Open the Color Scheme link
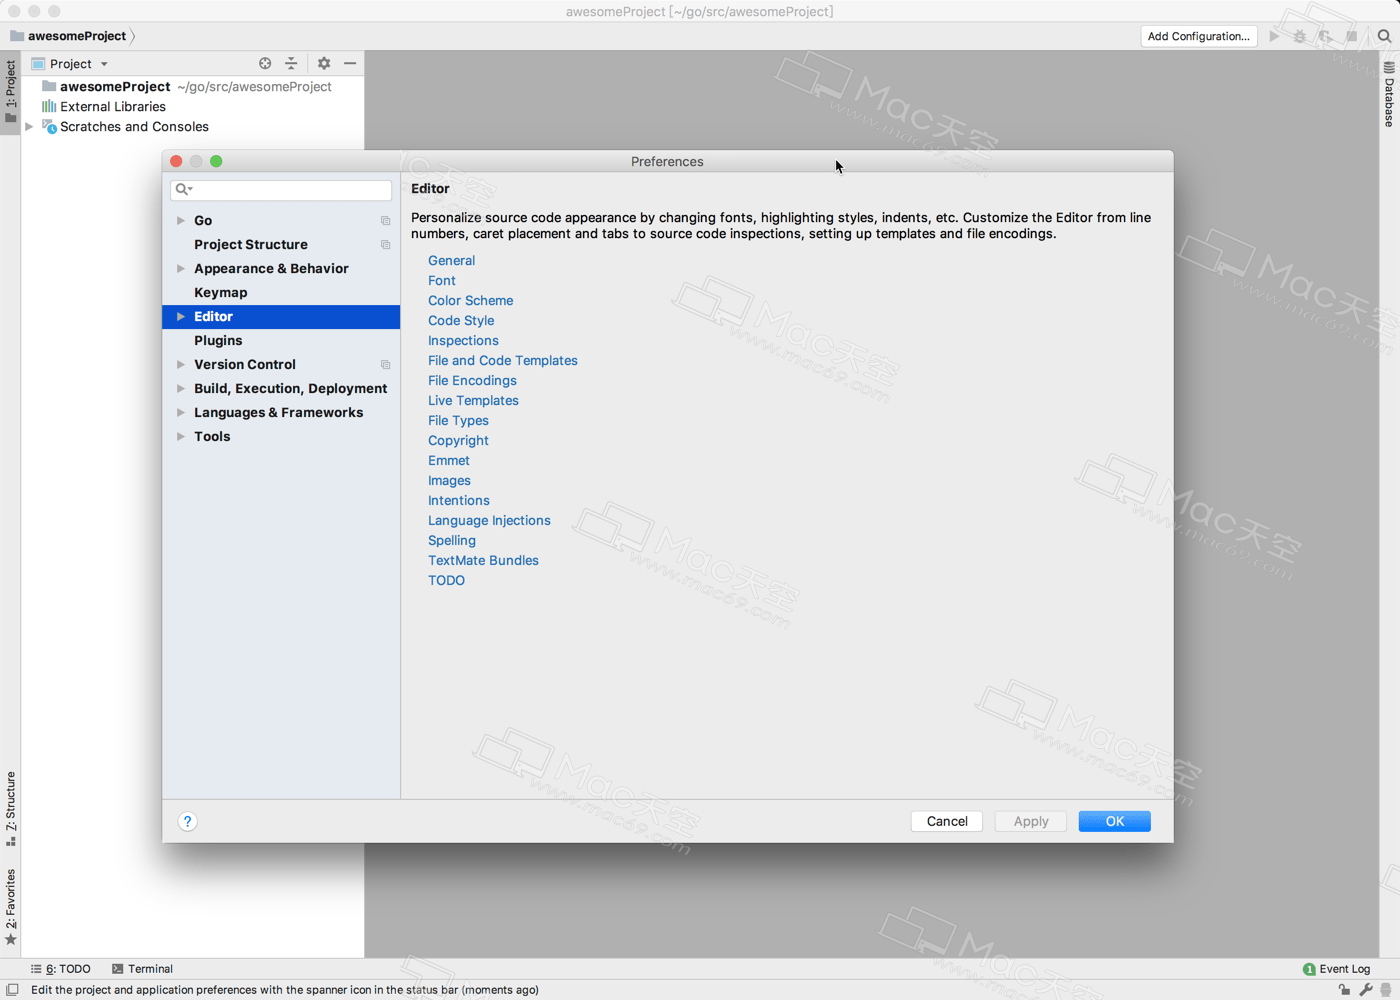1400x1000 pixels. (x=471, y=300)
